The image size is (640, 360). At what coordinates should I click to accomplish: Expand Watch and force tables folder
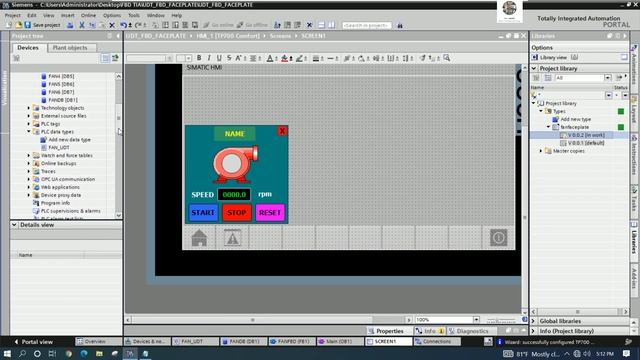tap(29, 156)
